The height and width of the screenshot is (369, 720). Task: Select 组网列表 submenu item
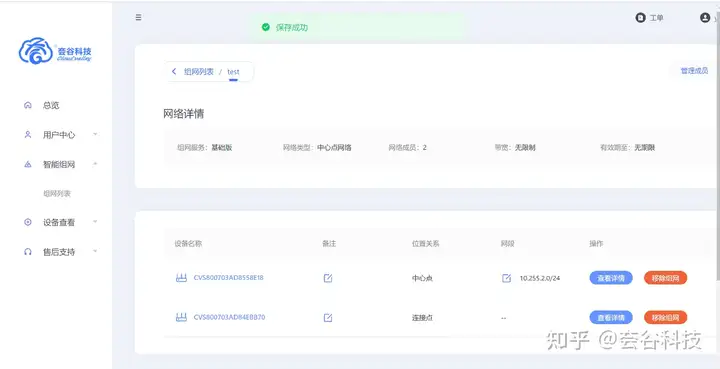pyautogui.click(x=57, y=194)
